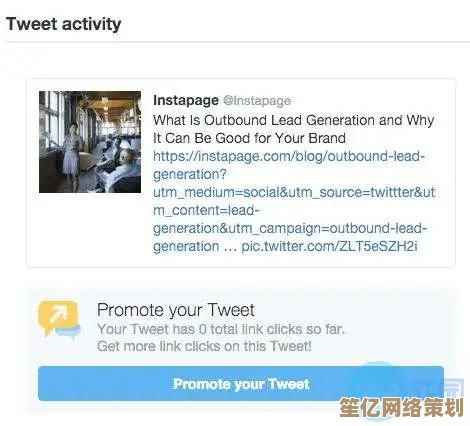
Task: Click the yellow promote arrow speech-bubble icon
Action: [x=58, y=317]
